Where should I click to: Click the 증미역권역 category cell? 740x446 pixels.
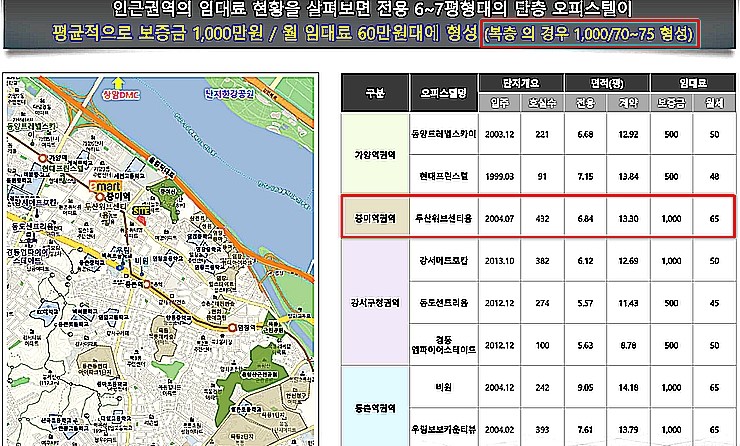(376, 219)
